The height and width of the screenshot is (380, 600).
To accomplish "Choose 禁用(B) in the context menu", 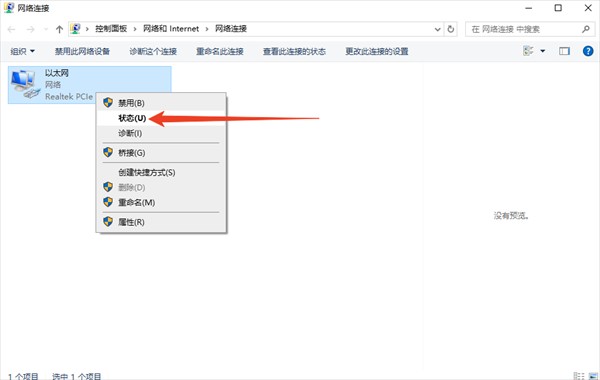I will tap(161, 103).
